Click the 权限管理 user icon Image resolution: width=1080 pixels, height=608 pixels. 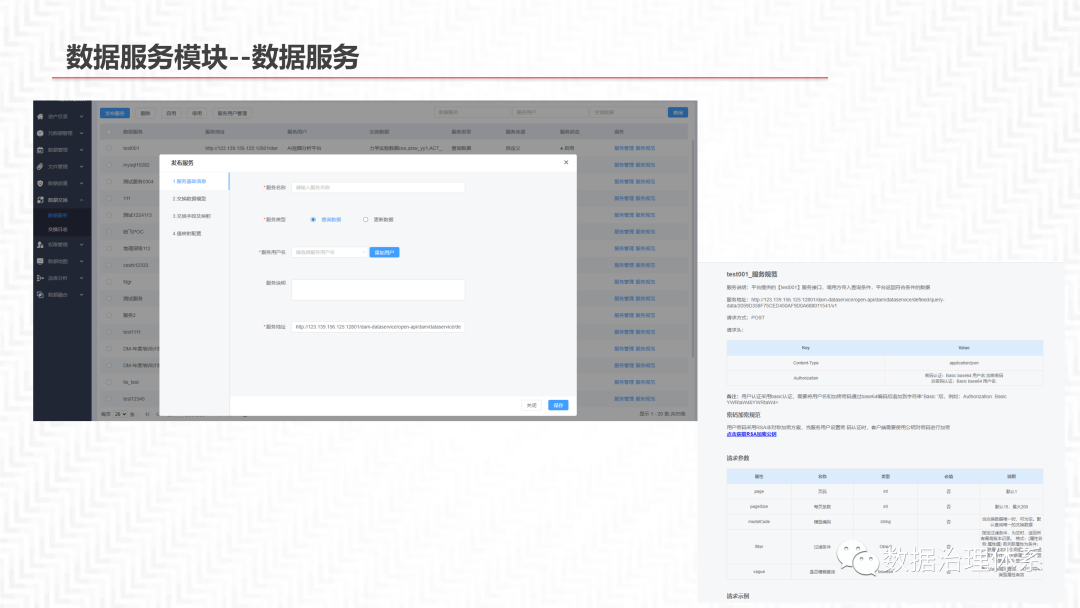click(40, 244)
